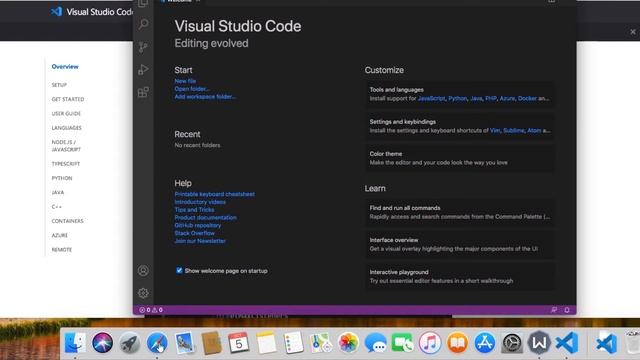The width and height of the screenshot is (640, 360).
Task: Click the feedback icon in status bar
Action: tap(554, 310)
